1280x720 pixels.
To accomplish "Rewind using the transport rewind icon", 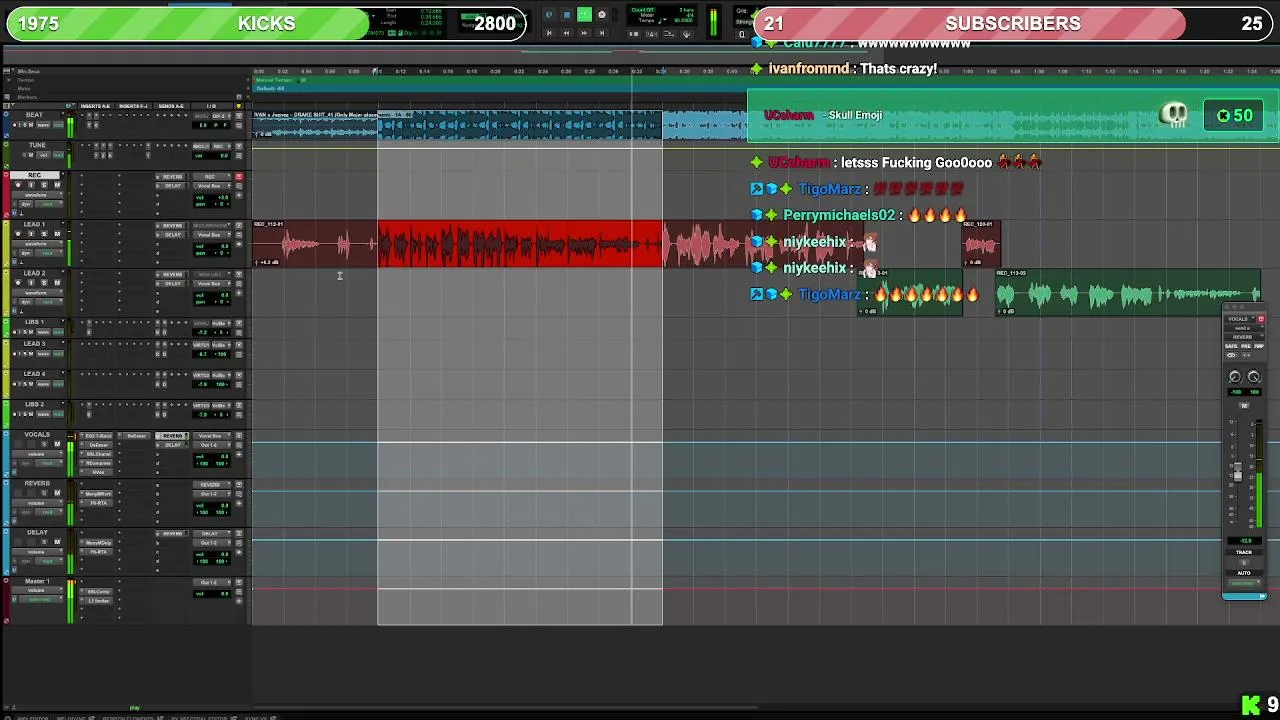I will coord(566,33).
